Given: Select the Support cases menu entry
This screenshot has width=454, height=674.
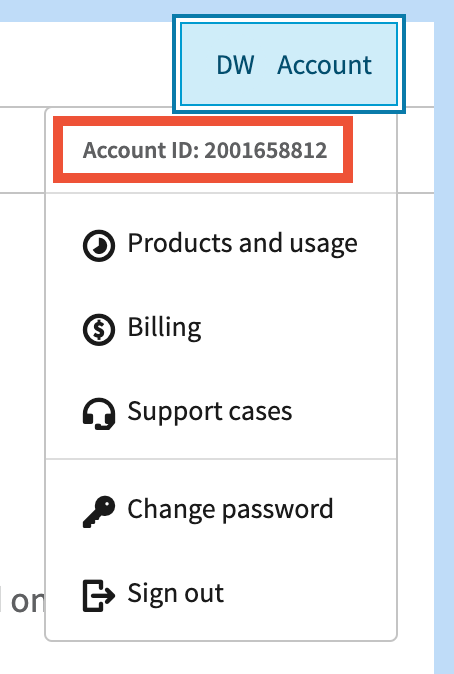Looking at the screenshot, I should (x=221, y=414).
